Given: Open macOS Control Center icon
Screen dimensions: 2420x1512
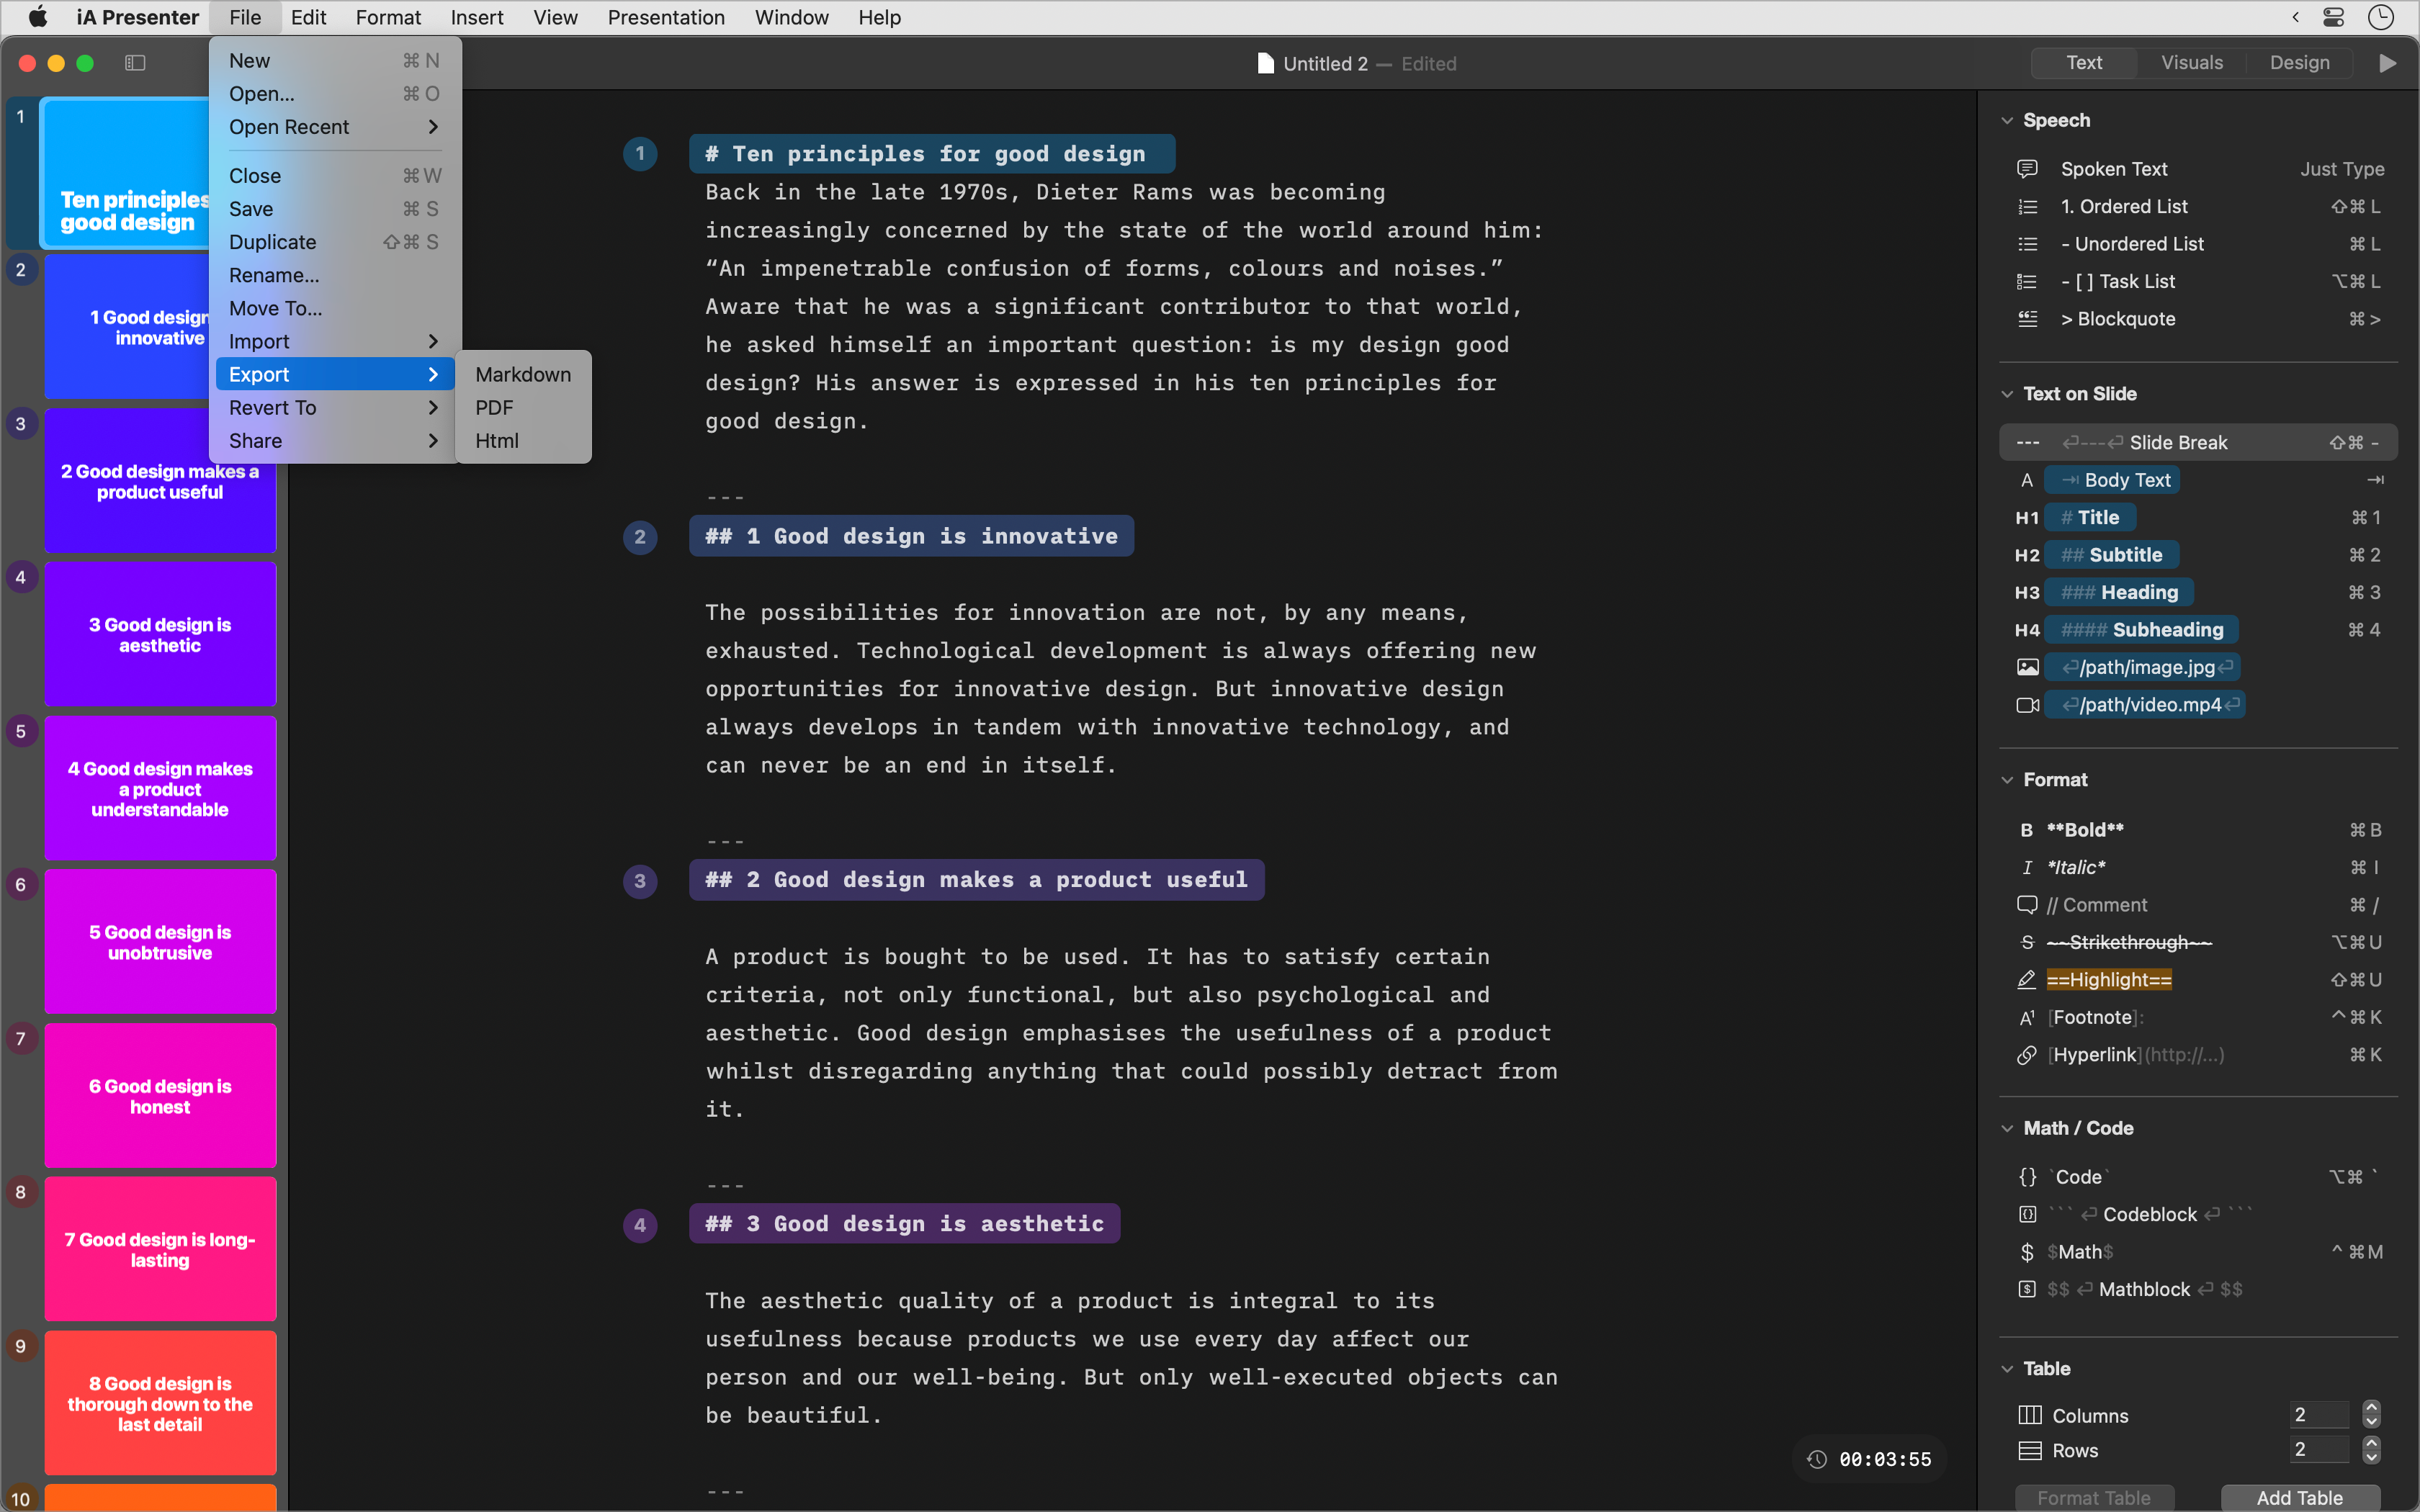Looking at the screenshot, I should click(2333, 17).
